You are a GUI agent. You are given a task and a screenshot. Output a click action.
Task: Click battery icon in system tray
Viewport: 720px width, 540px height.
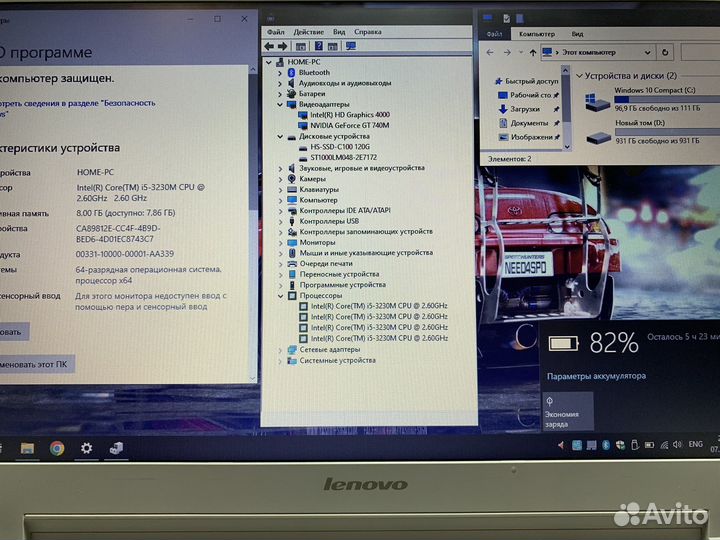pyautogui.click(x=649, y=445)
